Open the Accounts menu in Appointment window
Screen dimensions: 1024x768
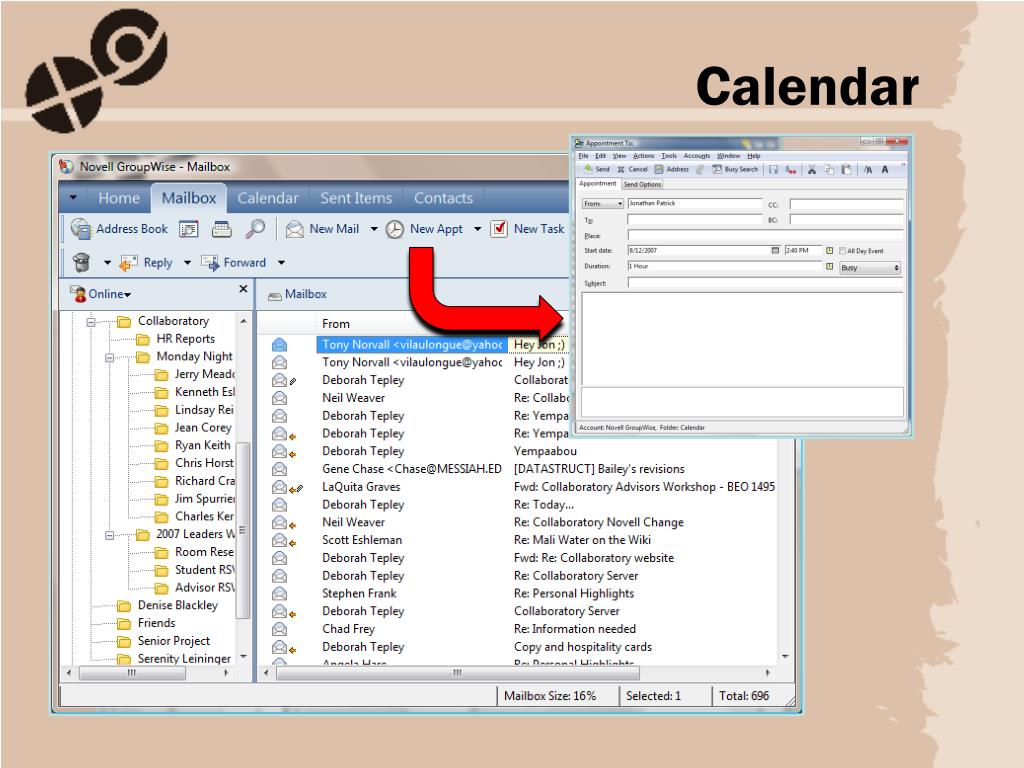pos(696,156)
